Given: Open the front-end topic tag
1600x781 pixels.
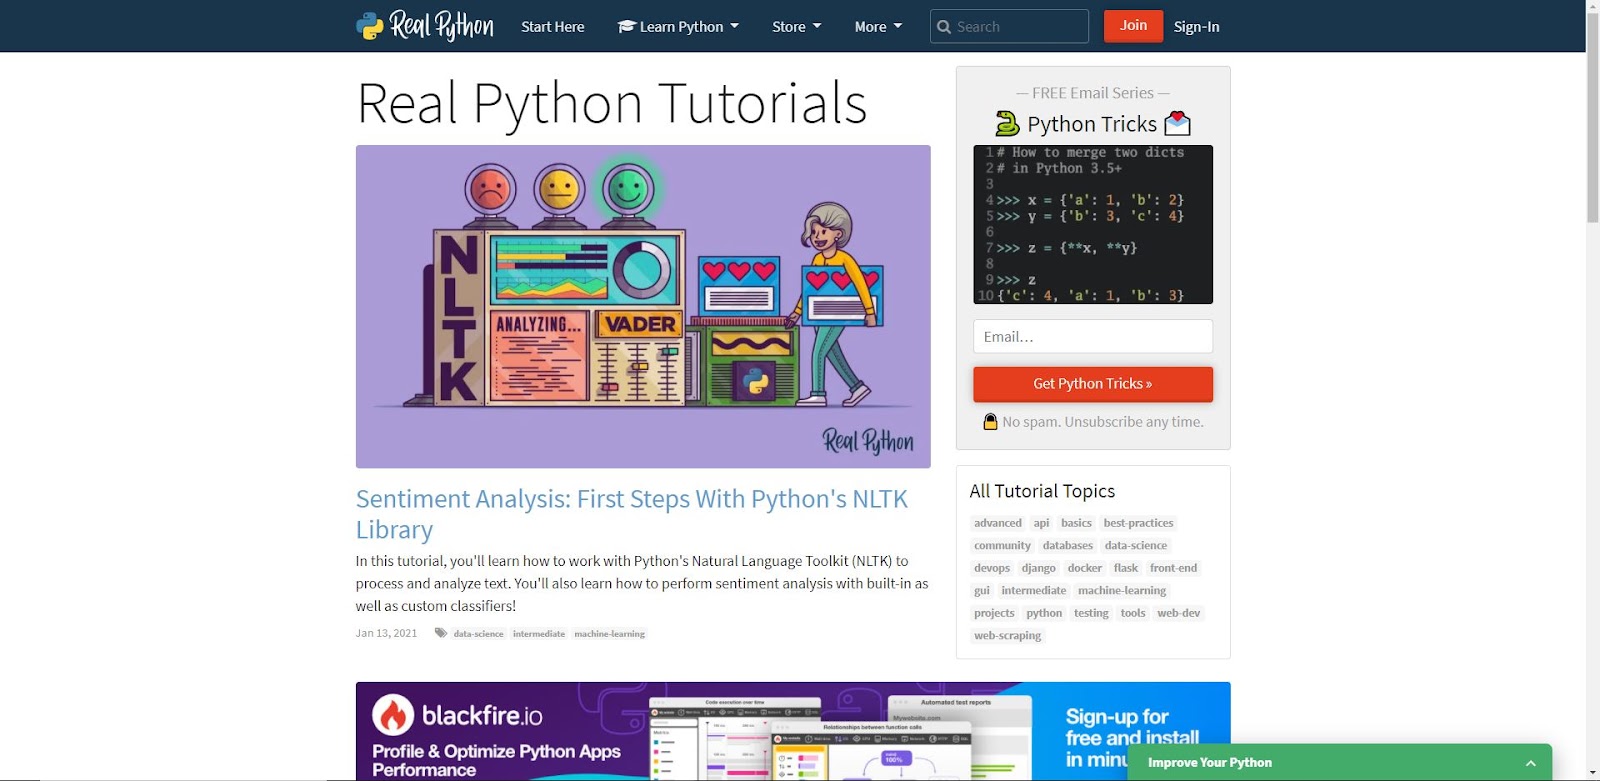Looking at the screenshot, I should (x=1173, y=568).
